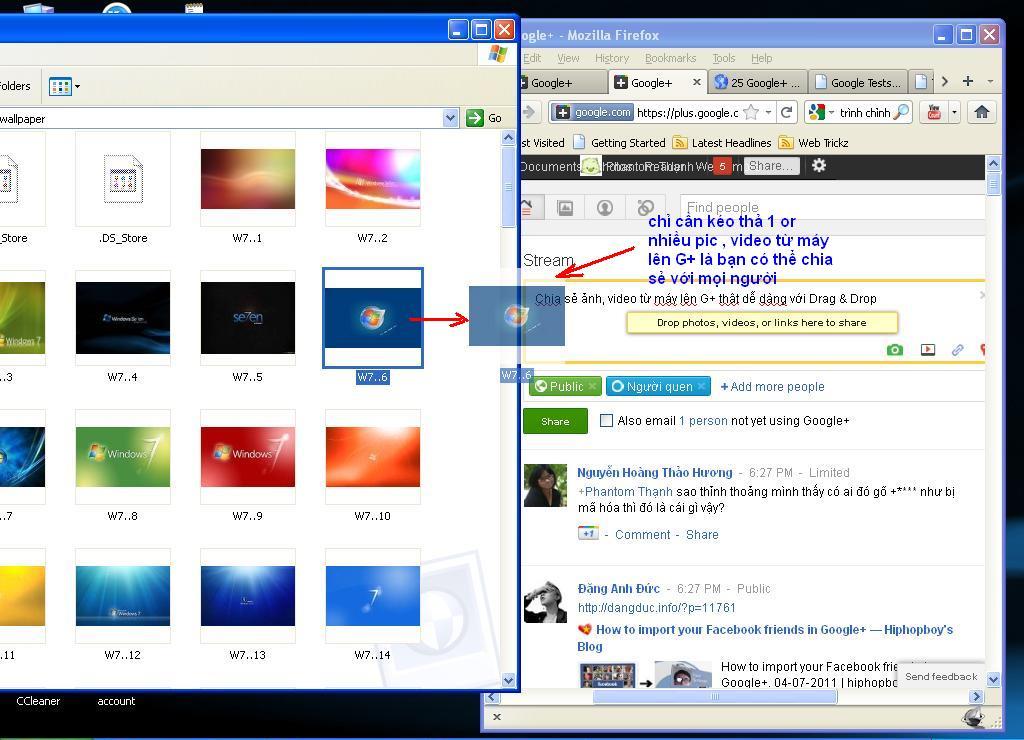Viewport: 1024px width, 740px height.
Task: Open the YouTube toolbar dropdown arrow
Action: coord(954,112)
